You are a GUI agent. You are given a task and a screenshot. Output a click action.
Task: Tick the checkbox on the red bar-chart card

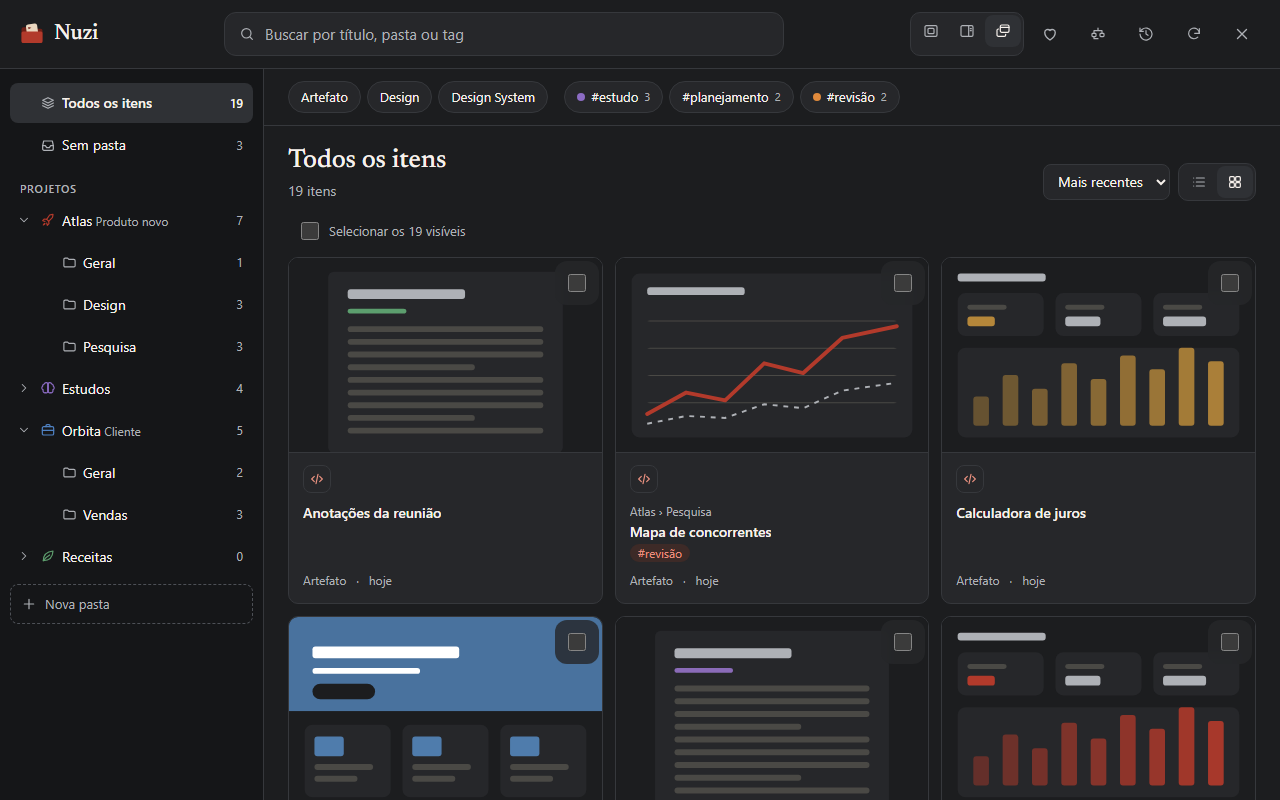click(1230, 642)
